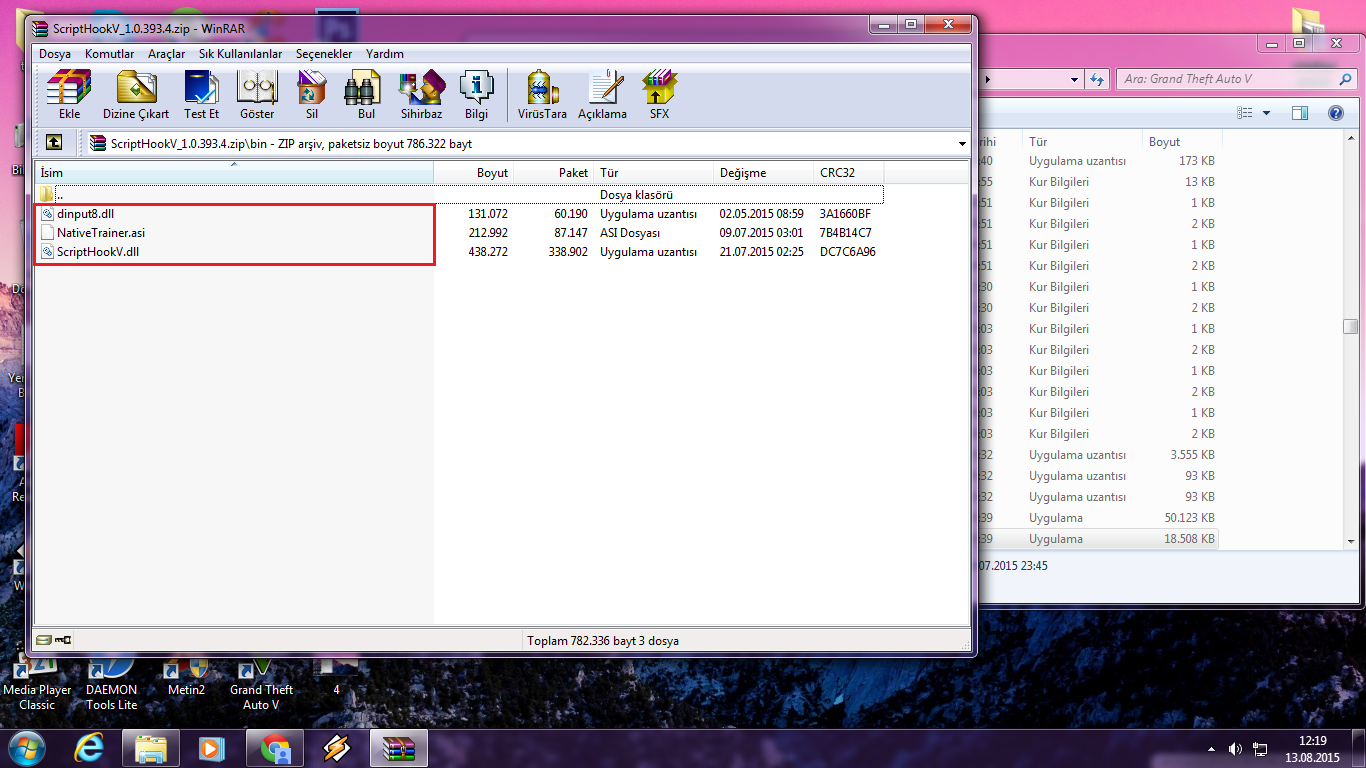Open Google Chrome taskbar button
Viewport: 1366px width, 768px height.
click(275, 748)
